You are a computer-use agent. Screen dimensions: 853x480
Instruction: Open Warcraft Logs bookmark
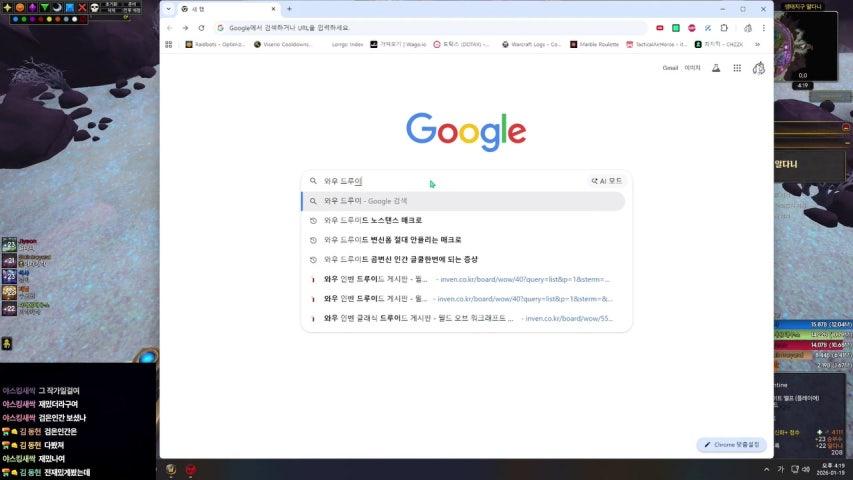pyautogui.click(x=531, y=45)
